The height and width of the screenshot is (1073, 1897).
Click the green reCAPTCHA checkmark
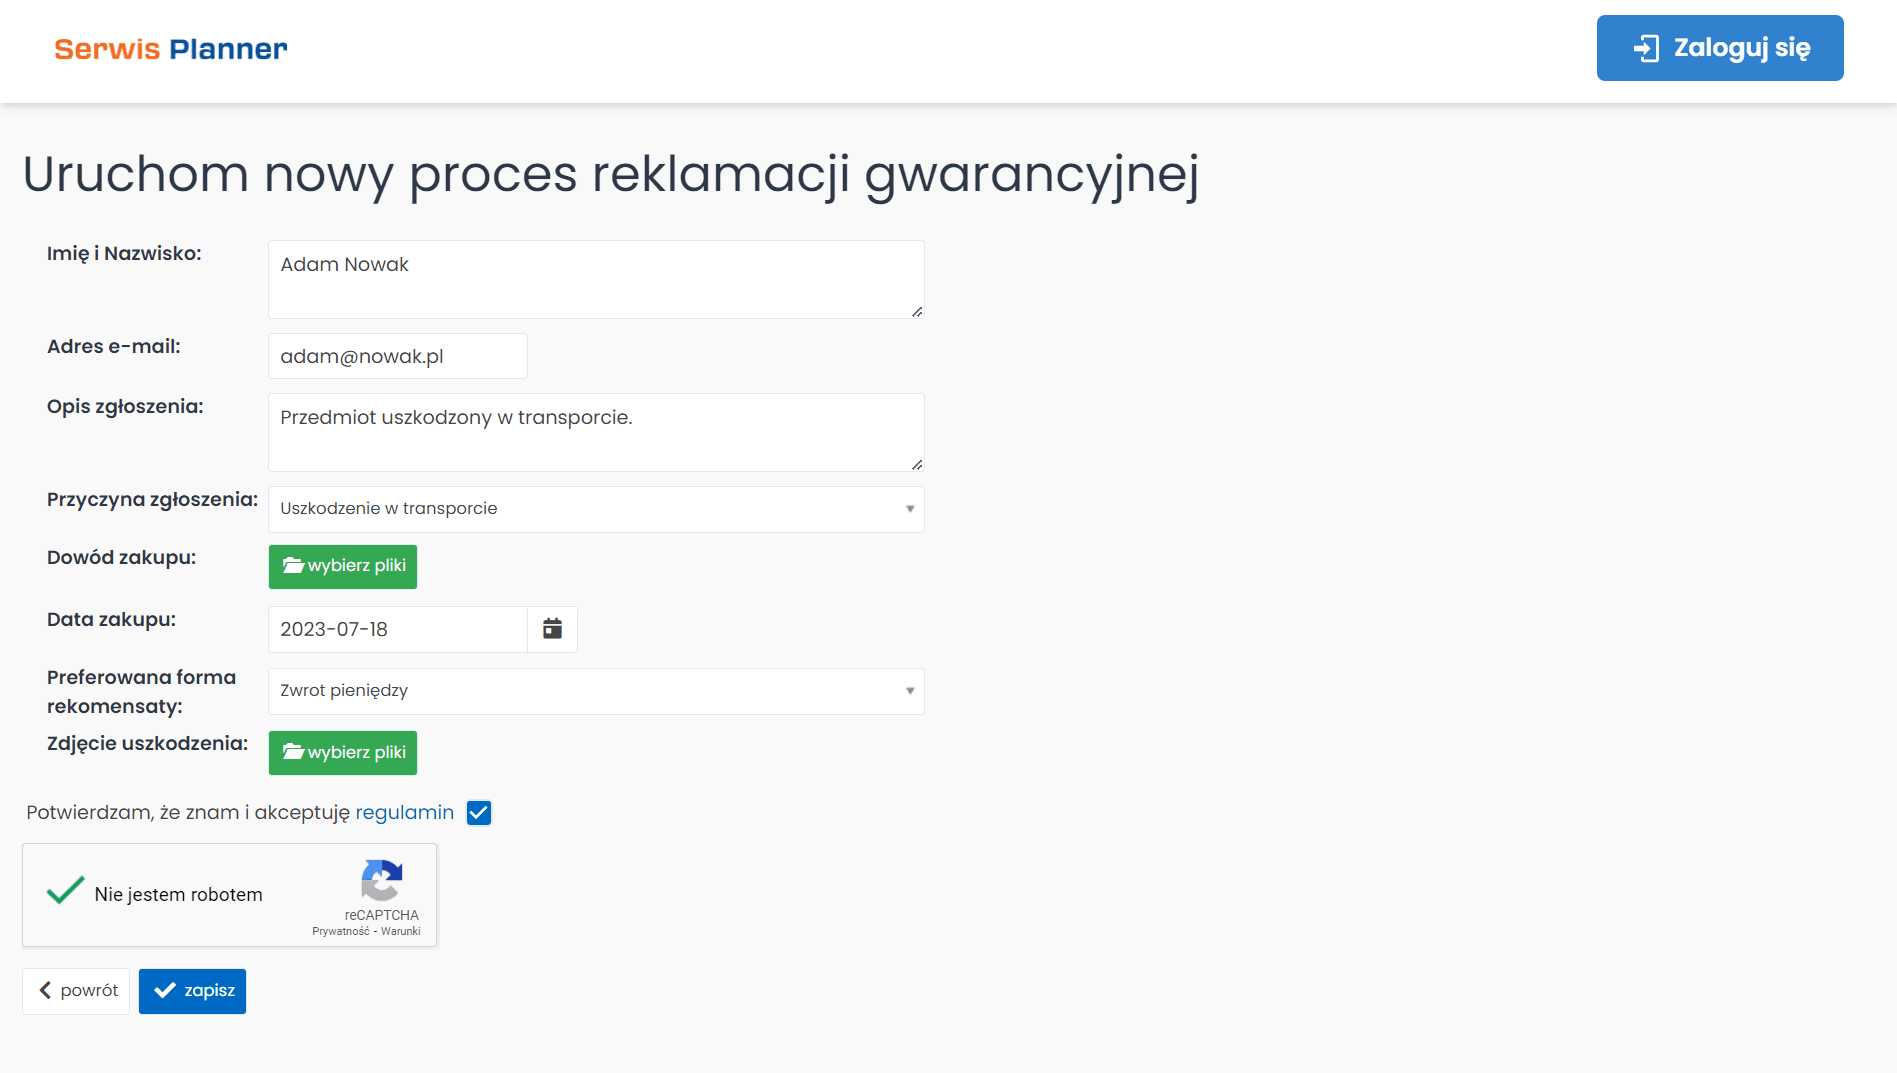tap(65, 892)
